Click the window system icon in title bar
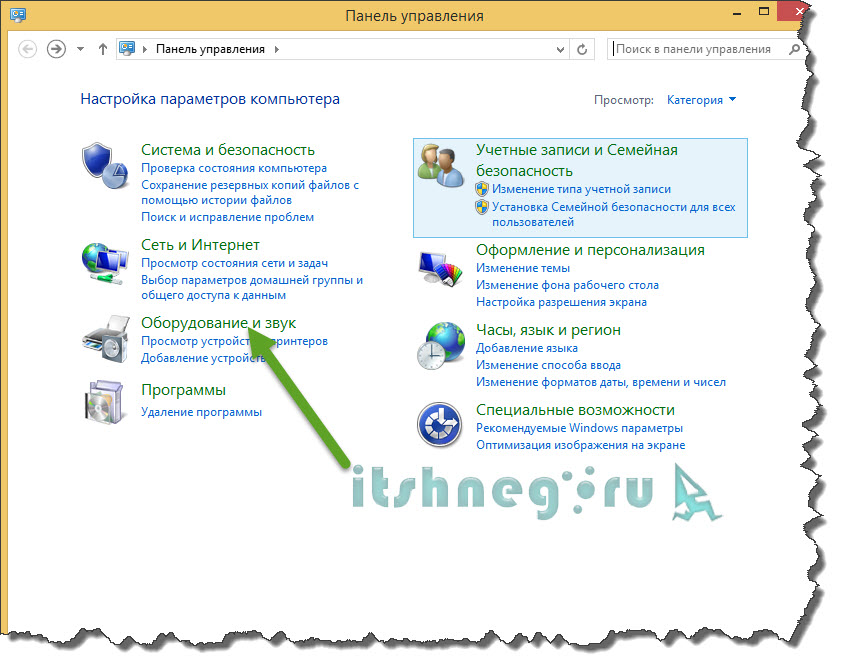 pos(17,15)
